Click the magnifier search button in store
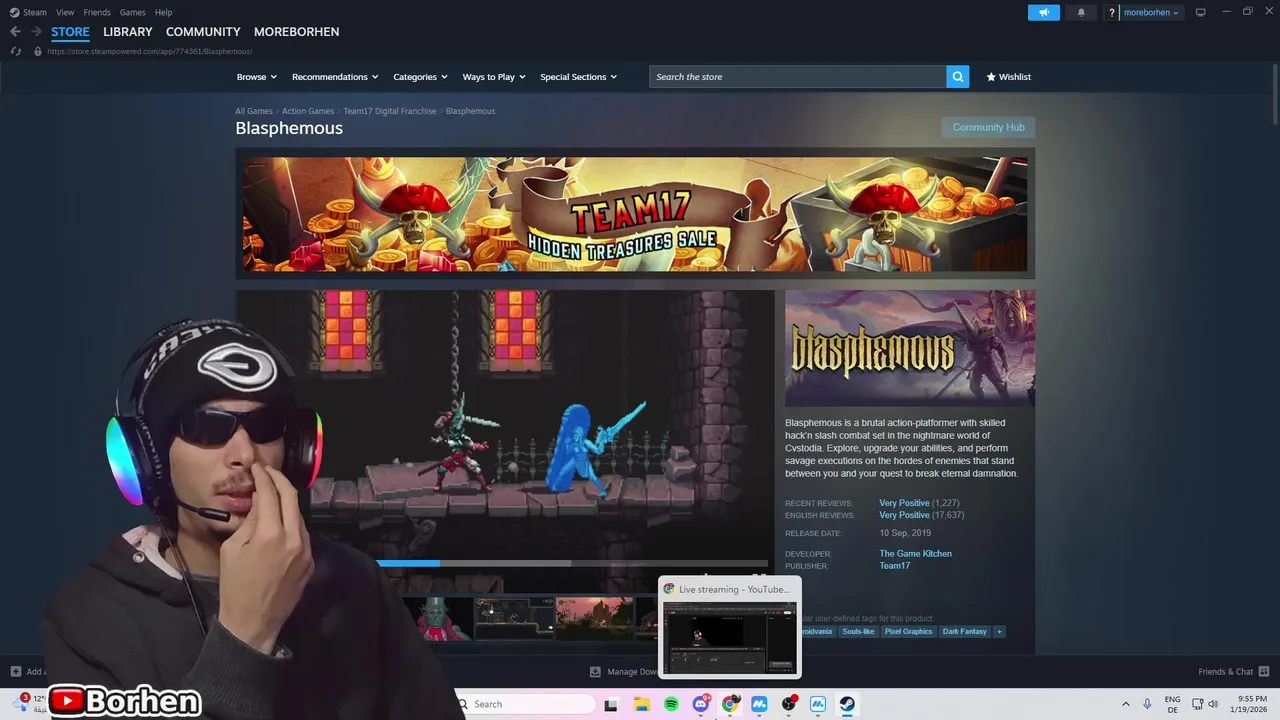This screenshot has width=1280, height=720. pyautogui.click(x=958, y=77)
